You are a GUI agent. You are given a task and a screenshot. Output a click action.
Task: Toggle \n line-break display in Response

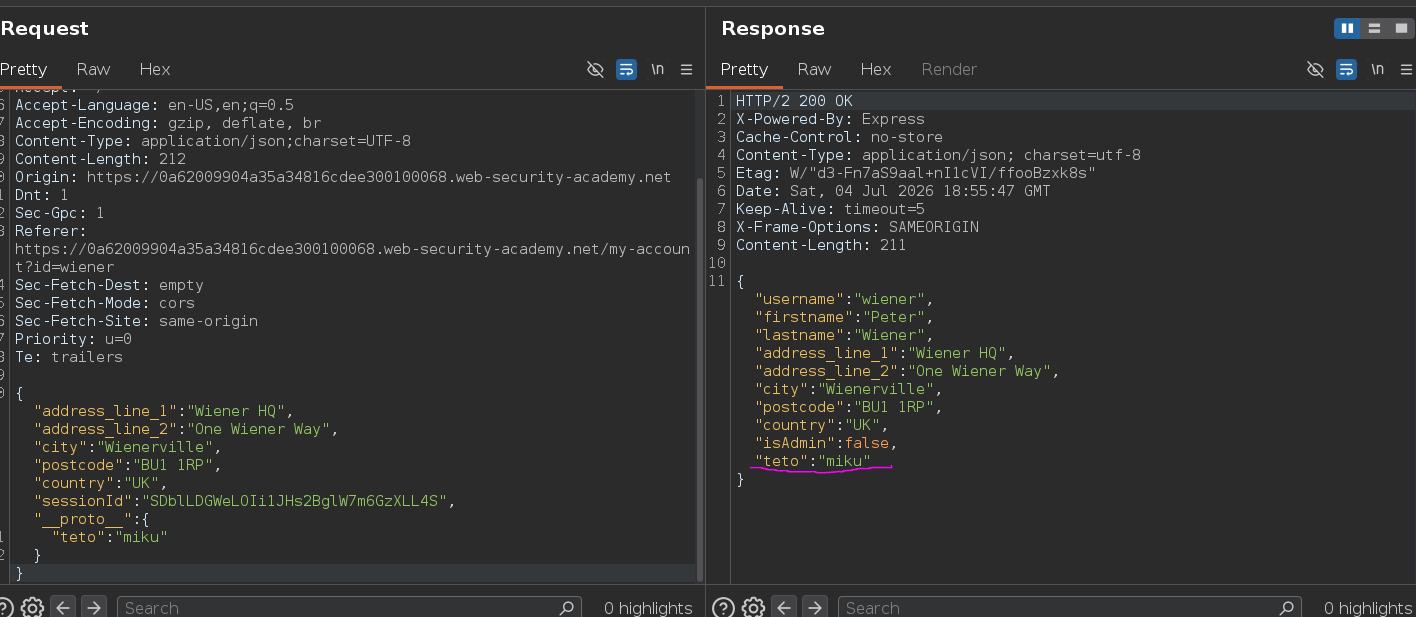click(x=1377, y=69)
